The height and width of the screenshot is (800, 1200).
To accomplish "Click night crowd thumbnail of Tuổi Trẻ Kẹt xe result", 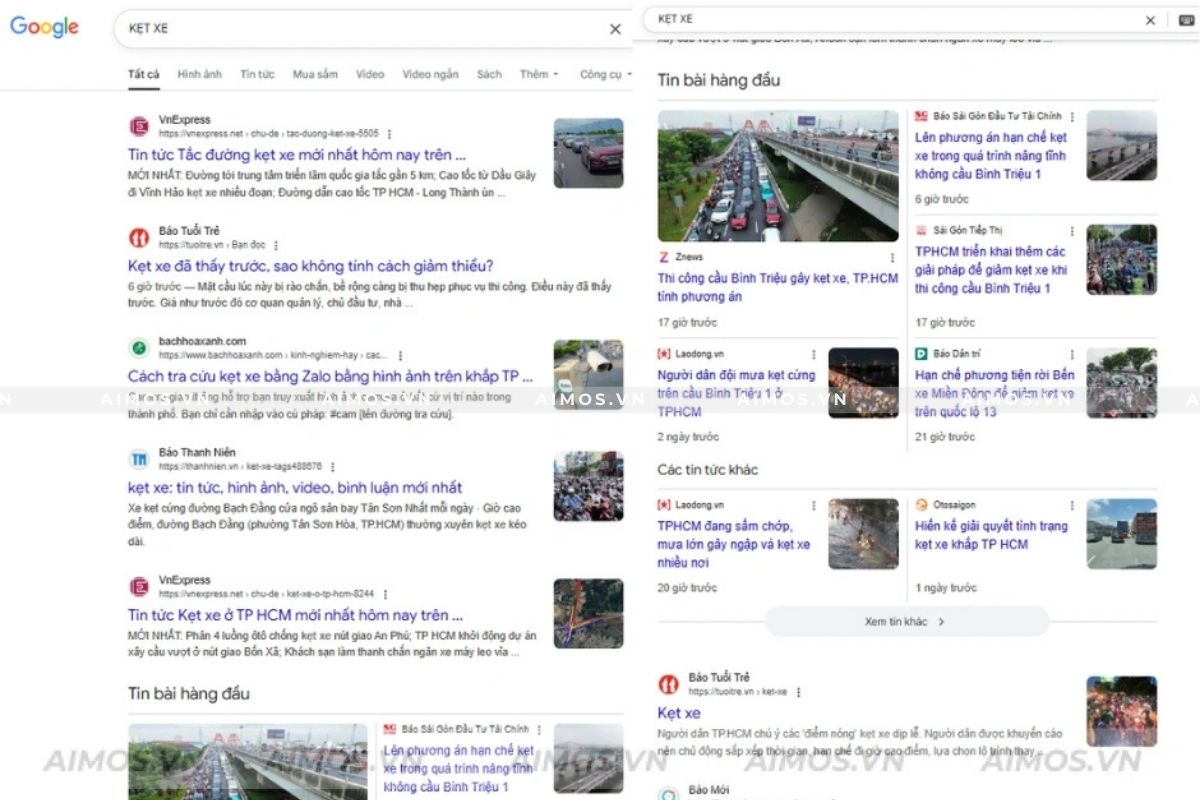I will pyautogui.click(x=1122, y=711).
